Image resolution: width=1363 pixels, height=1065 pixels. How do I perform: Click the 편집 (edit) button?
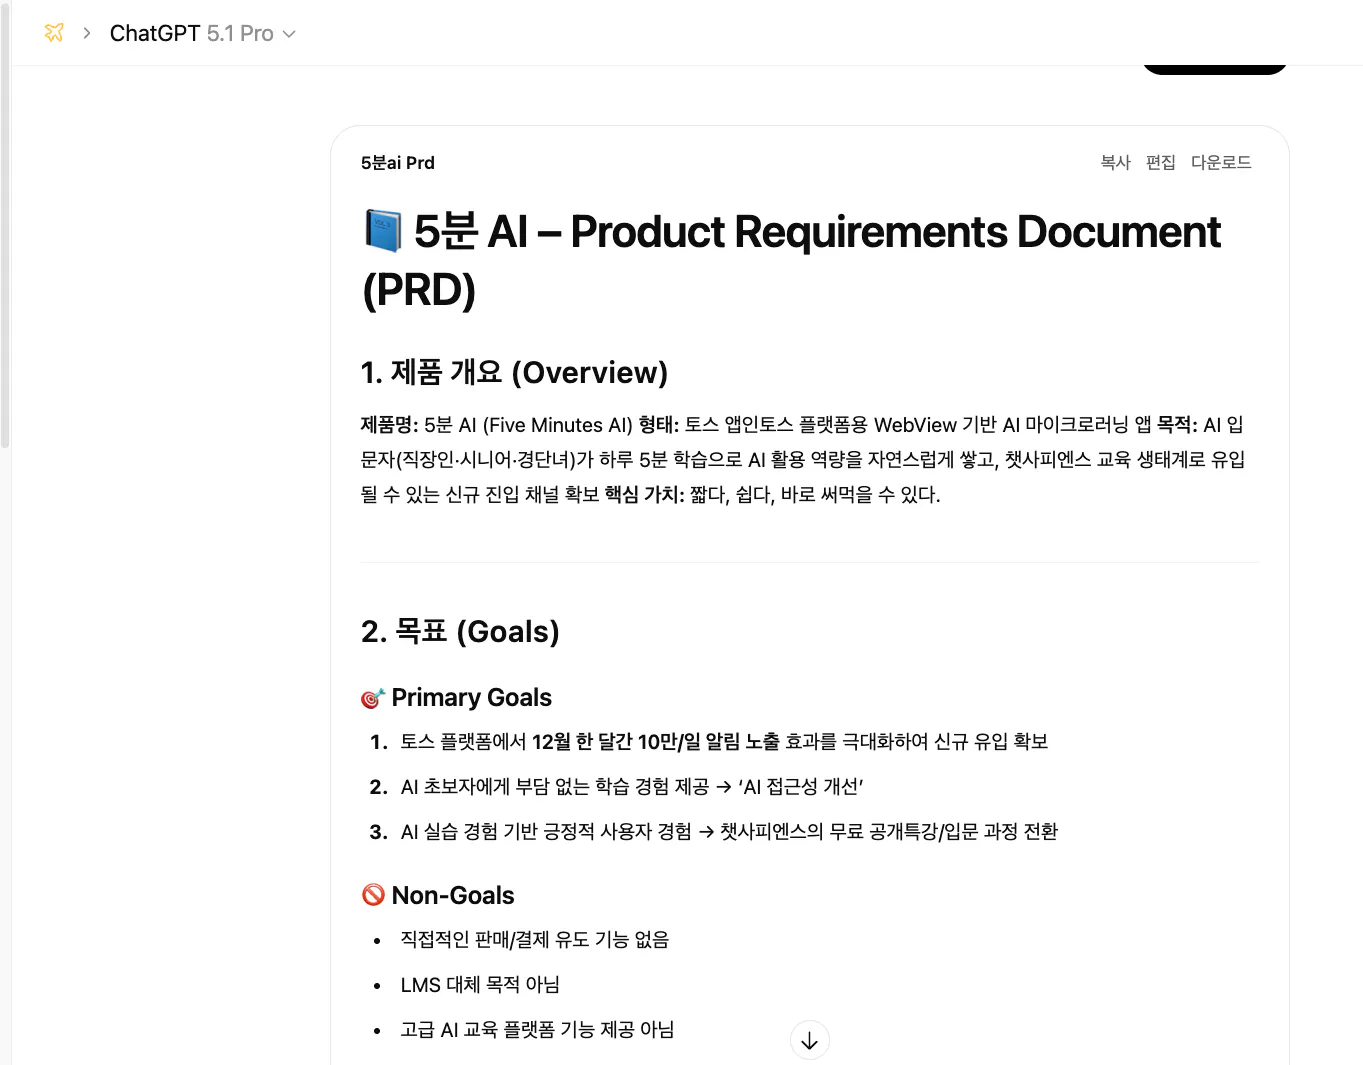[1160, 162]
